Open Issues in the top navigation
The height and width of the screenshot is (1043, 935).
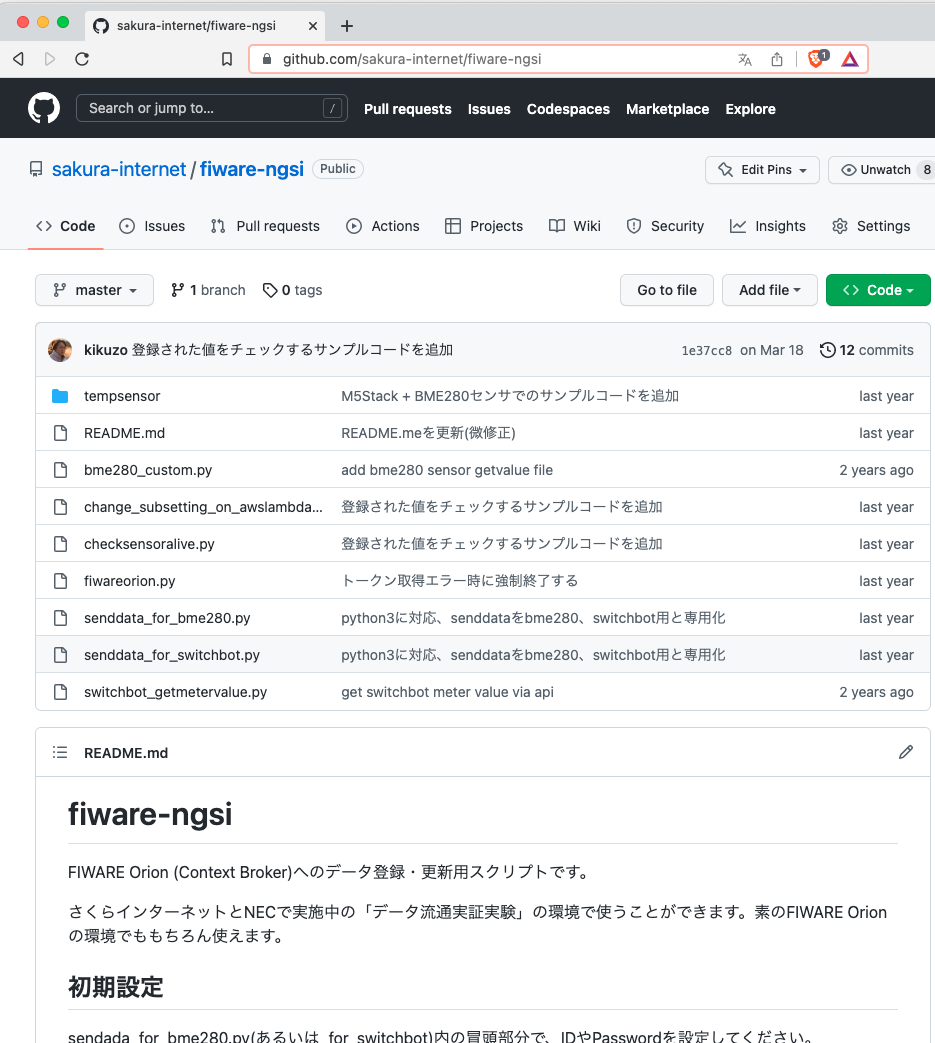click(489, 109)
